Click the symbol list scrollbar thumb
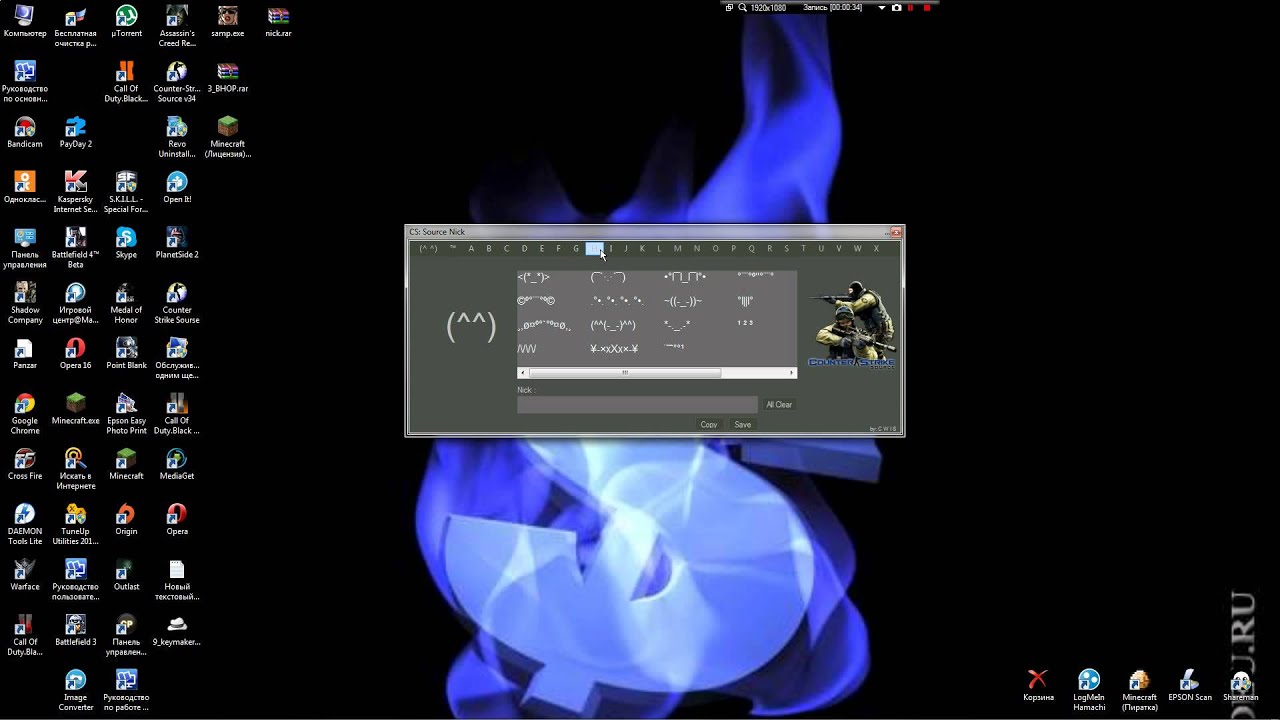Image resolution: width=1280 pixels, height=720 pixels. tap(625, 373)
